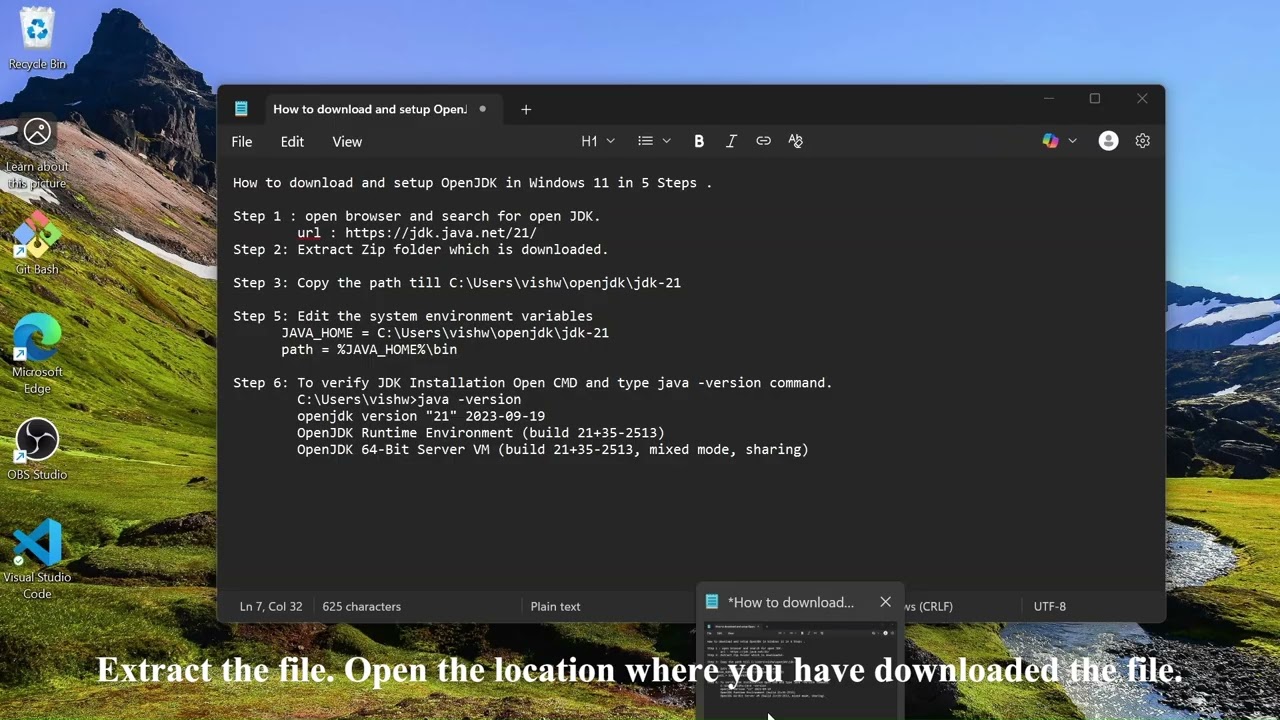Add a new Notepad tab
This screenshot has width=1280, height=720.
click(x=526, y=109)
